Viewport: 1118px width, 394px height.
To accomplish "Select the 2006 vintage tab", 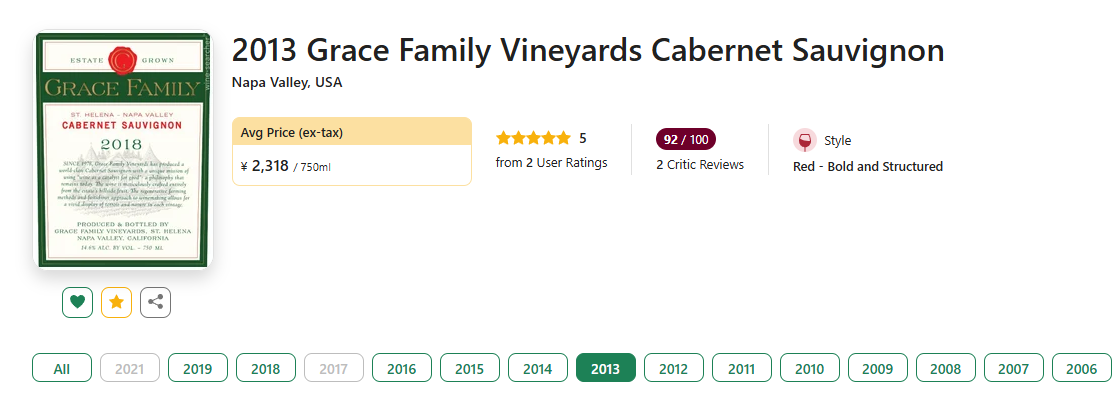I will click(x=1082, y=368).
